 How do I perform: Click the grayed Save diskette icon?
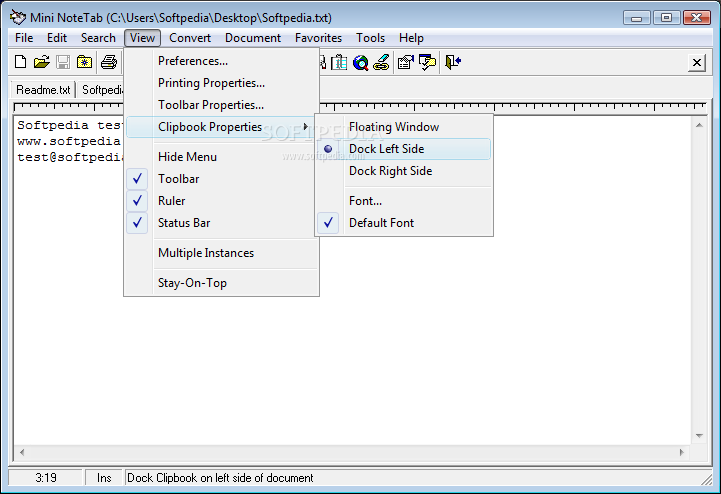[63, 62]
